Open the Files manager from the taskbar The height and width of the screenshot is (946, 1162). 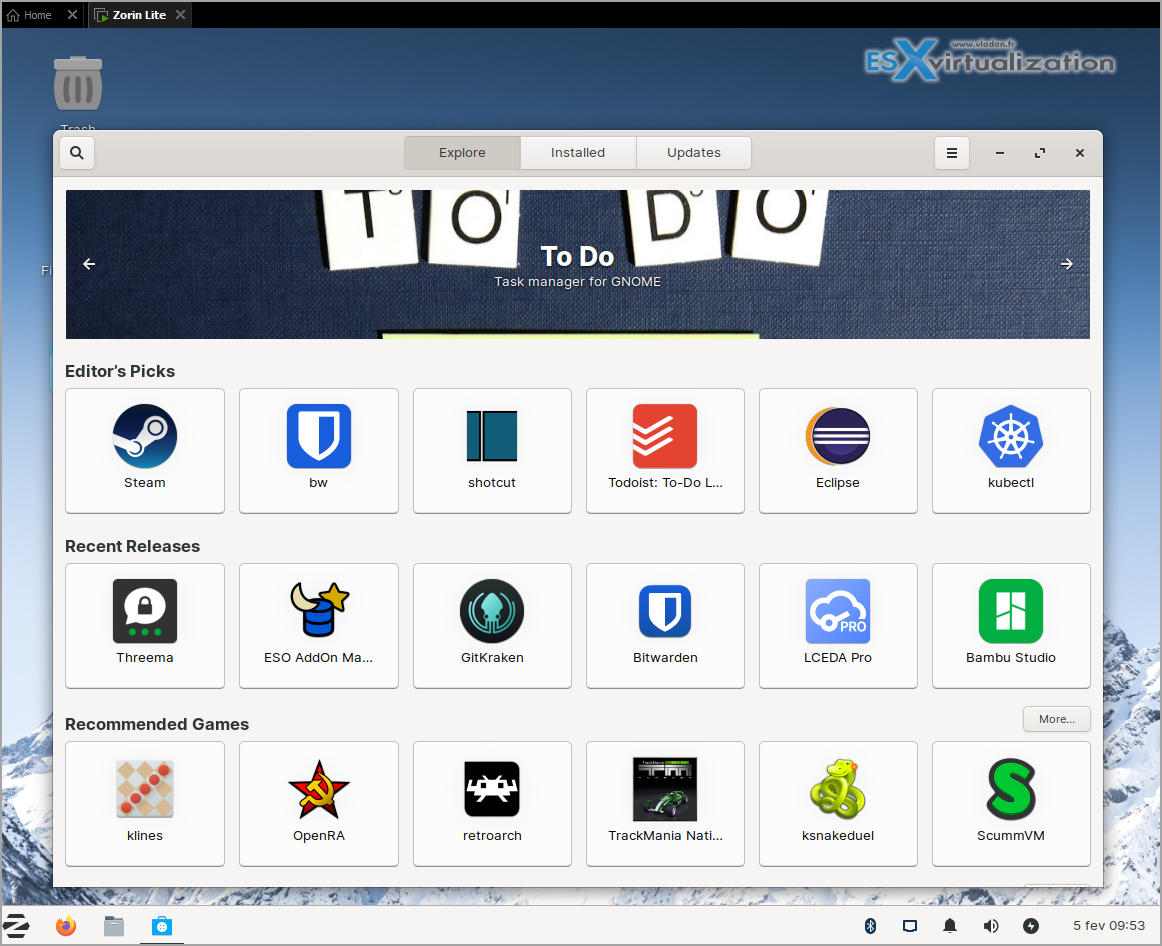(113, 926)
